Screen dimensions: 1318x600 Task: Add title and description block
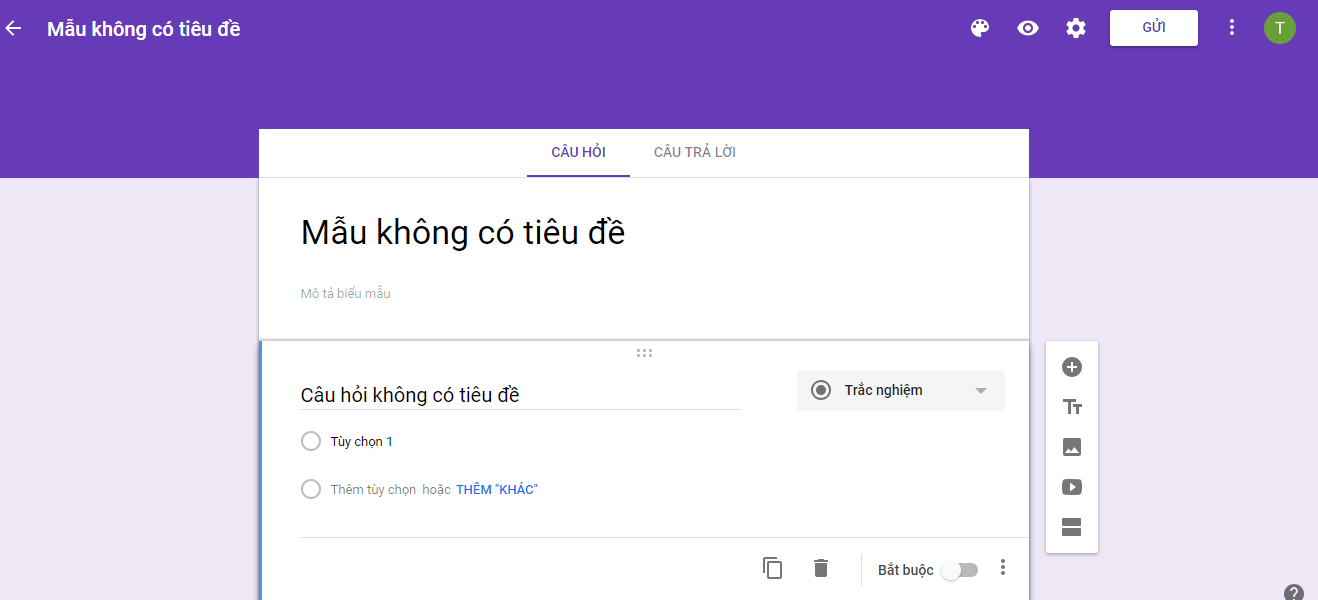1072,407
